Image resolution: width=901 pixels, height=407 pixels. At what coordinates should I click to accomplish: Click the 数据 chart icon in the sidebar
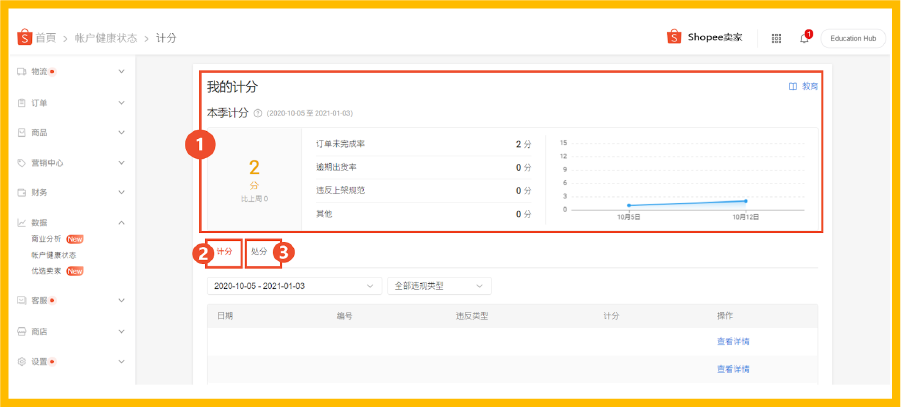click(x=22, y=222)
